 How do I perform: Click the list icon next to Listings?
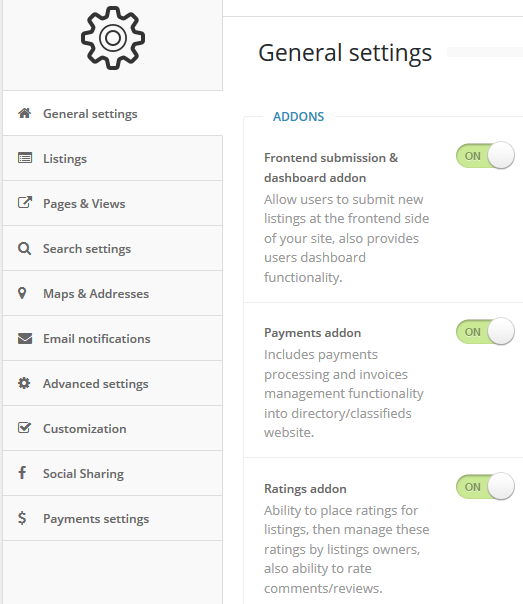(x=25, y=158)
